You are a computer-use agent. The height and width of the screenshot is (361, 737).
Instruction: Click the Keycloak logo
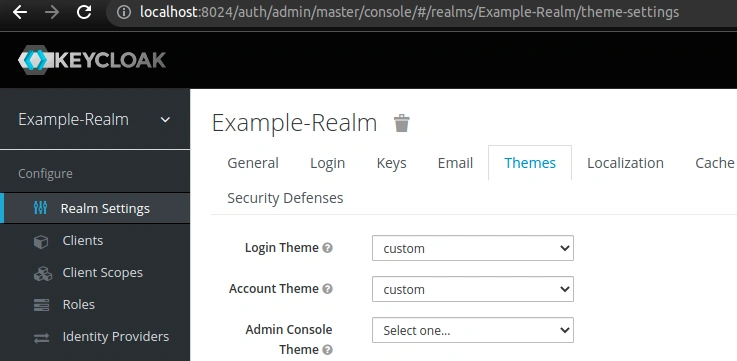coord(92,60)
